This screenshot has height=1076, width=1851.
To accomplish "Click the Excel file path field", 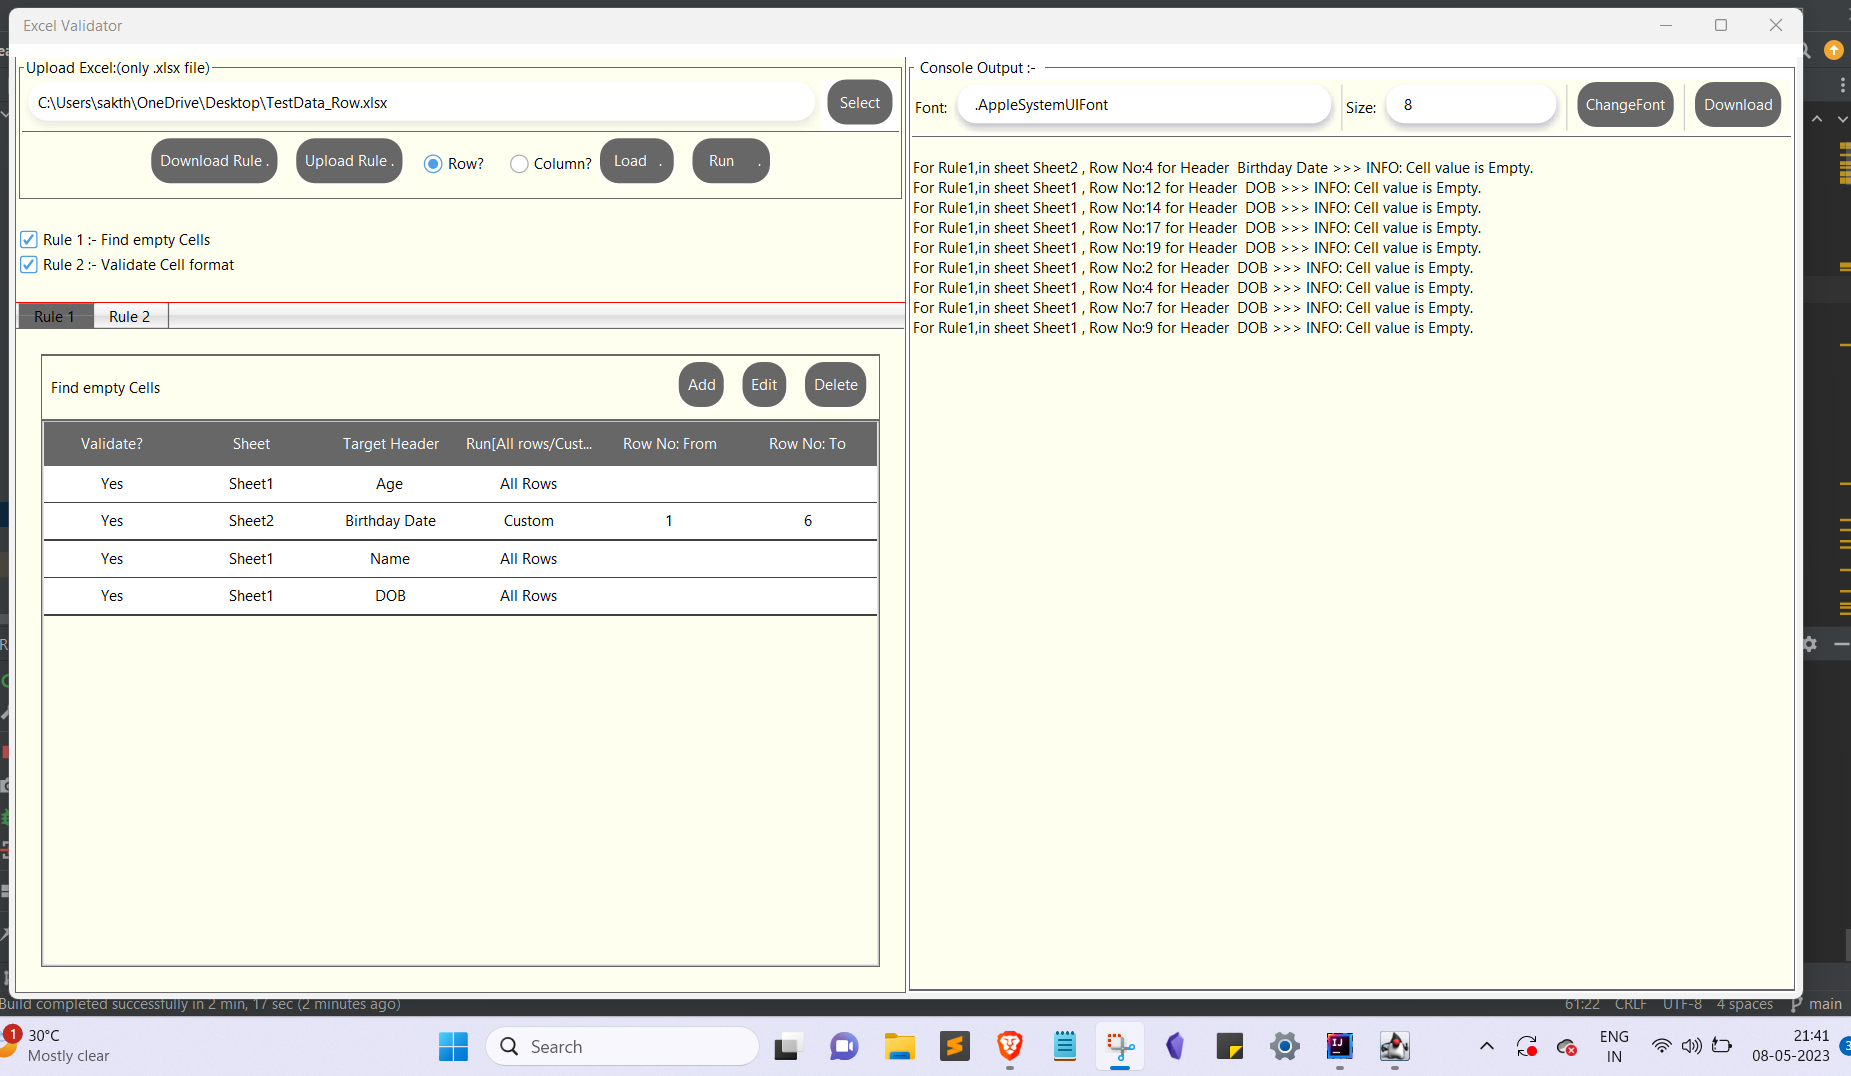I will tap(421, 103).
